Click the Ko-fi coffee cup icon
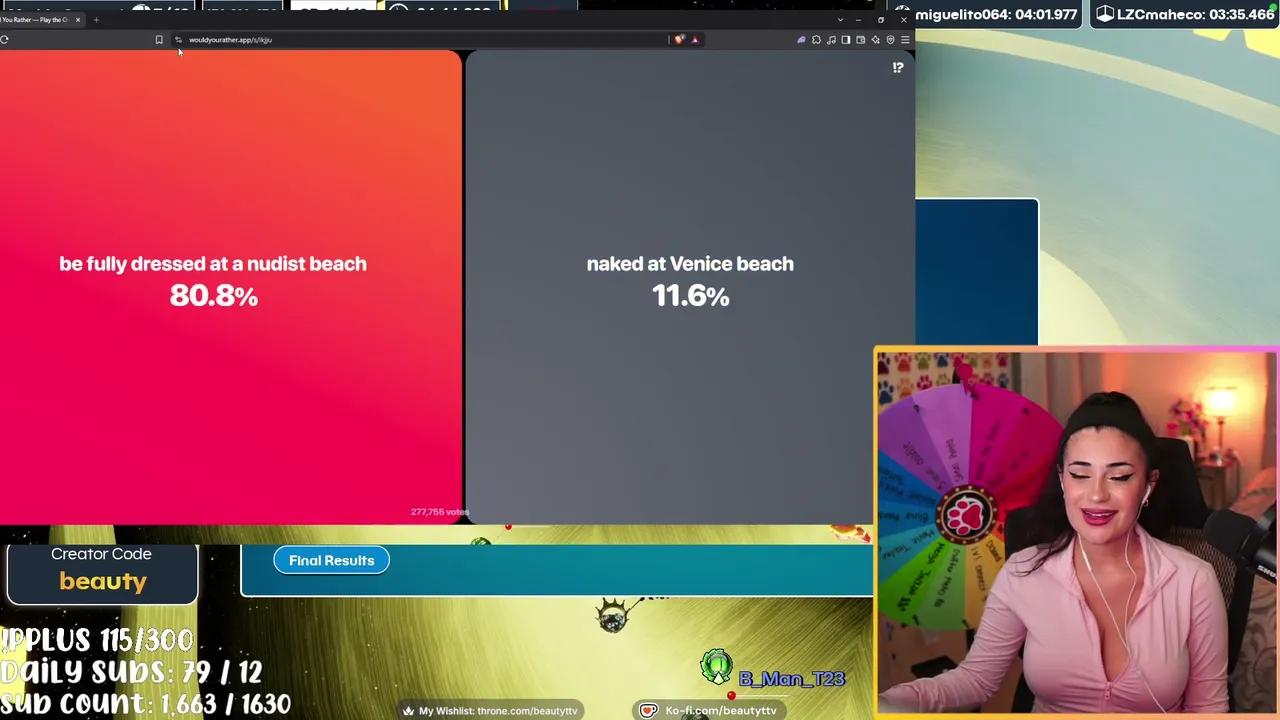Screen dimensions: 1280x720 648,711
